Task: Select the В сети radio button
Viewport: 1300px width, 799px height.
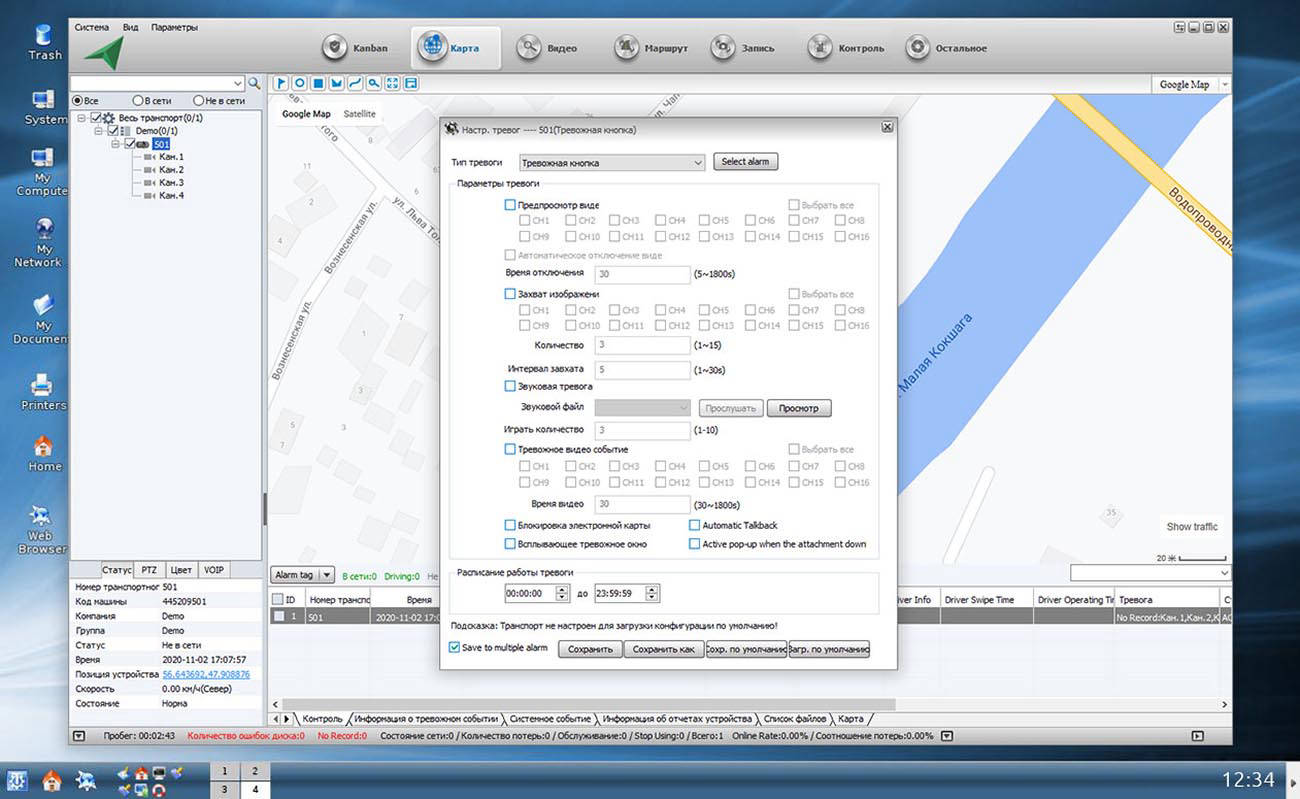Action: click(x=138, y=101)
